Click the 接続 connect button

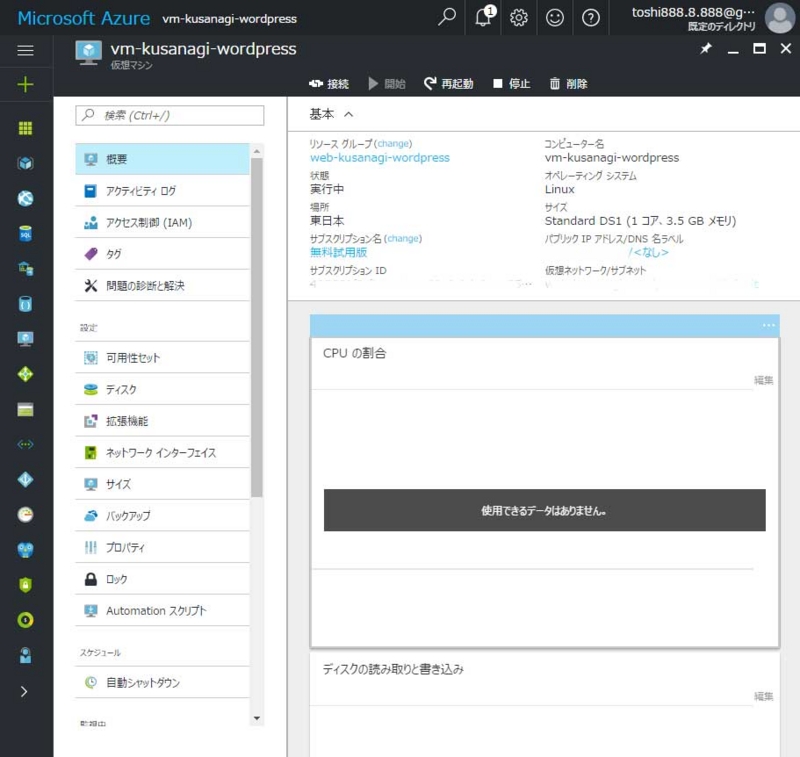(329, 84)
